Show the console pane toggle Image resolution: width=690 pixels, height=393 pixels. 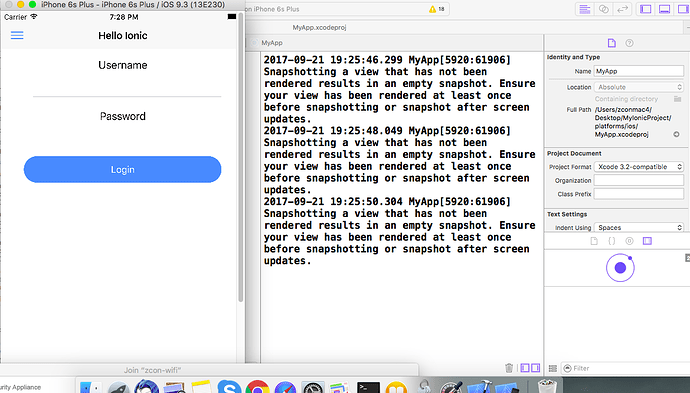536,368
